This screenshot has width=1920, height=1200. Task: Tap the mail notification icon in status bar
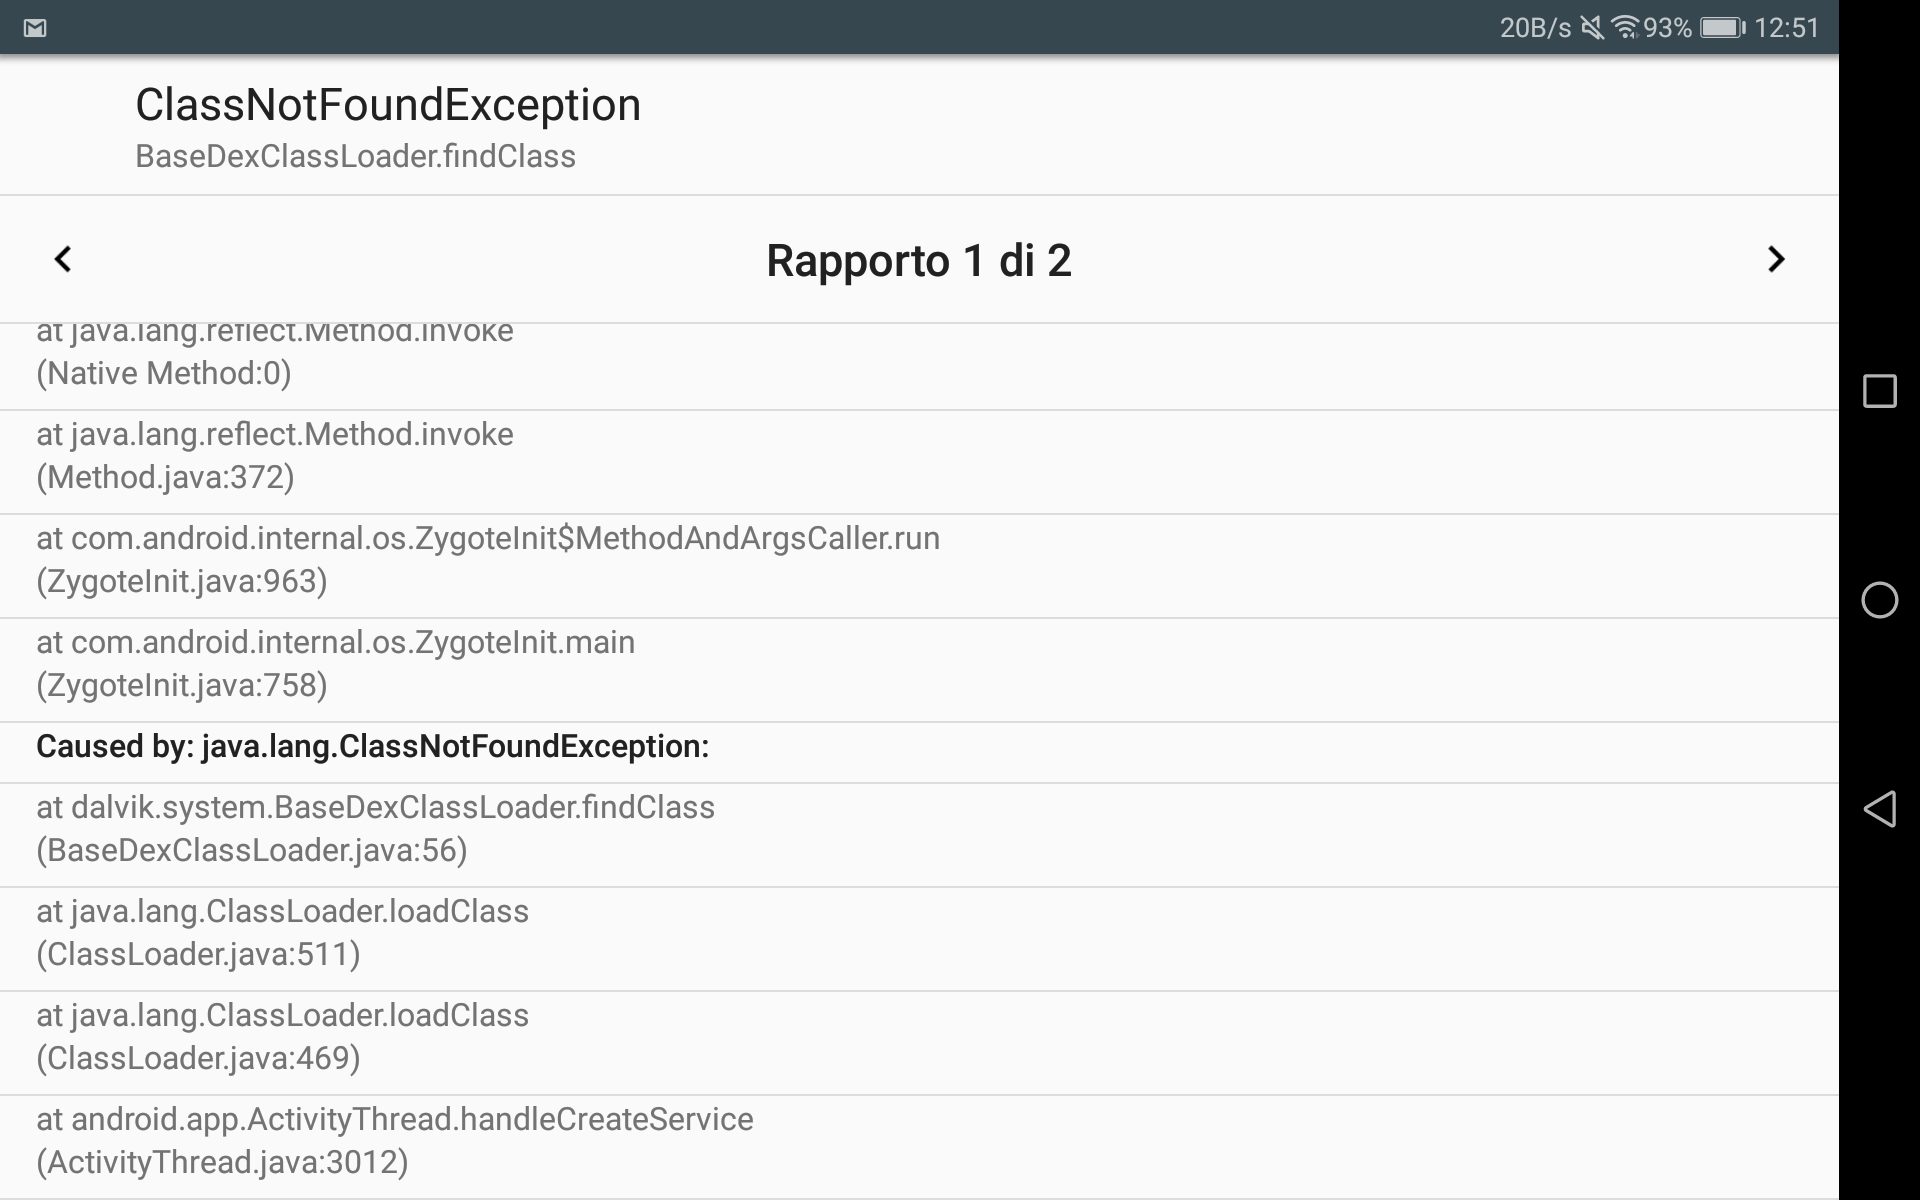click(35, 28)
